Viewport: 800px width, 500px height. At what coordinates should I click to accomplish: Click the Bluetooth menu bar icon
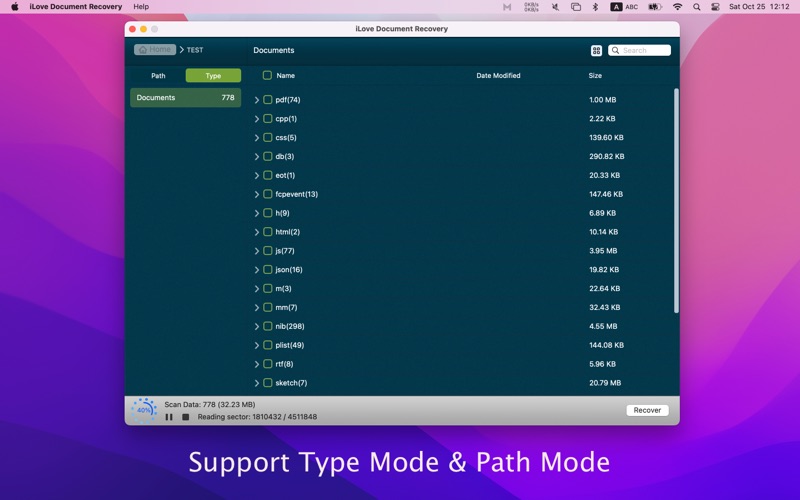coord(595,7)
